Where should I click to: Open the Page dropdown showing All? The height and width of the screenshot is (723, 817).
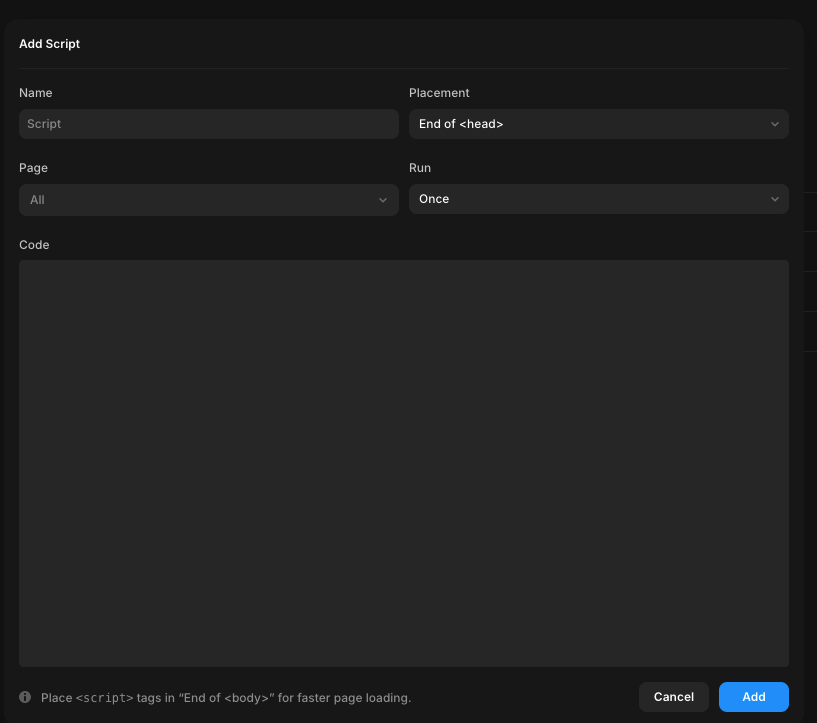click(208, 200)
